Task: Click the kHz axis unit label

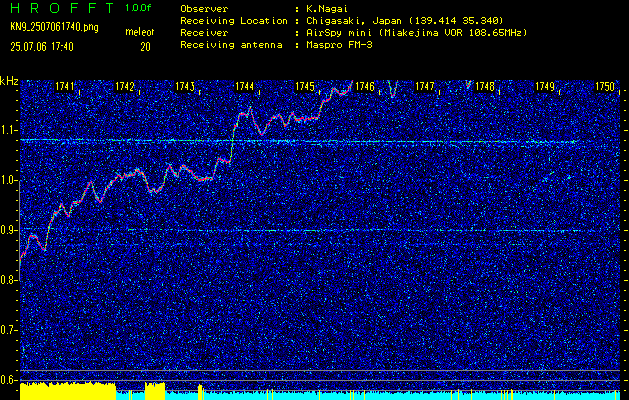Action: tap(9, 81)
